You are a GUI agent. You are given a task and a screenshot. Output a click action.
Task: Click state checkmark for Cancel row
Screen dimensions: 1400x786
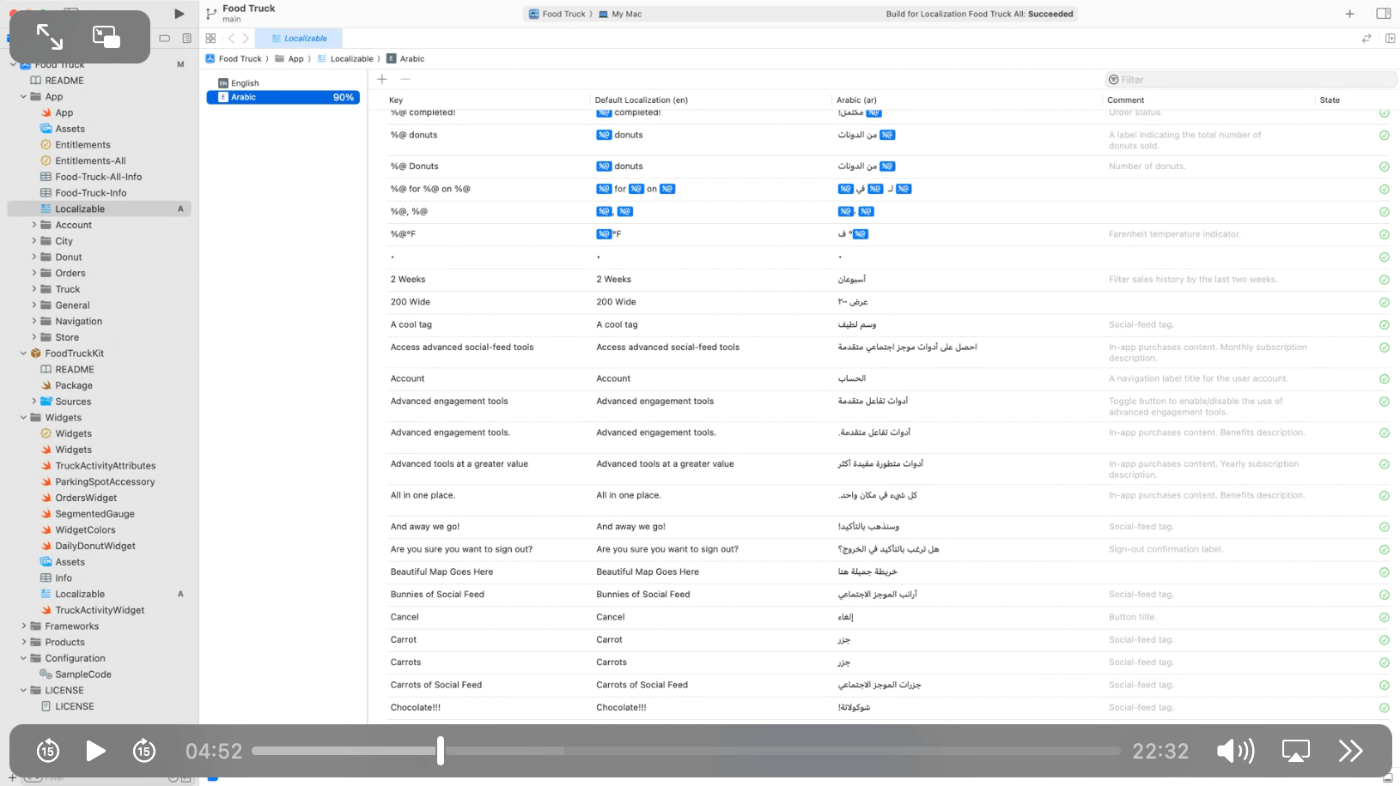pyautogui.click(x=1384, y=617)
